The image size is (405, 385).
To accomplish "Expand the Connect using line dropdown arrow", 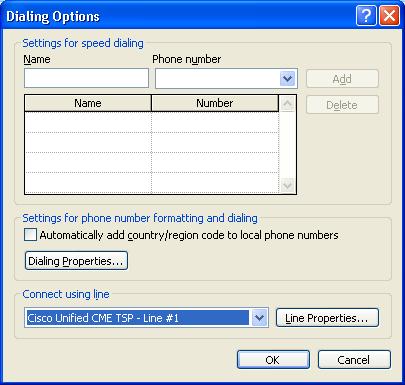I will click(259, 318).
